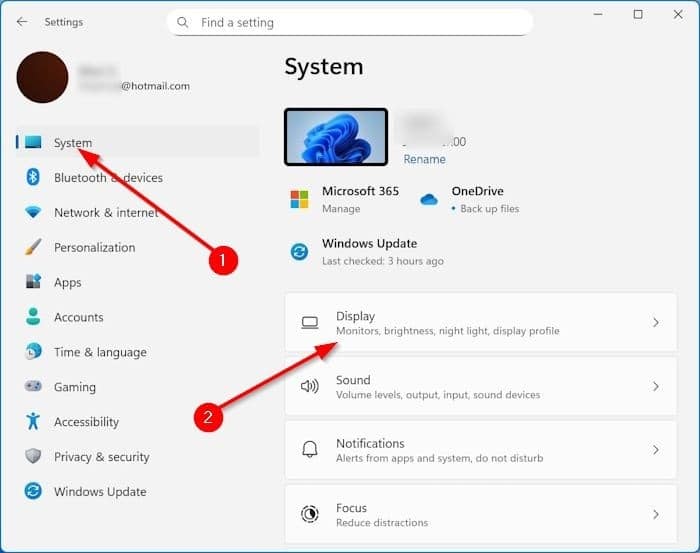This screenshot has width=700, height=553.
Task: Click the desktop wallpaper thumbnail
Action: [x=336, y=137]
